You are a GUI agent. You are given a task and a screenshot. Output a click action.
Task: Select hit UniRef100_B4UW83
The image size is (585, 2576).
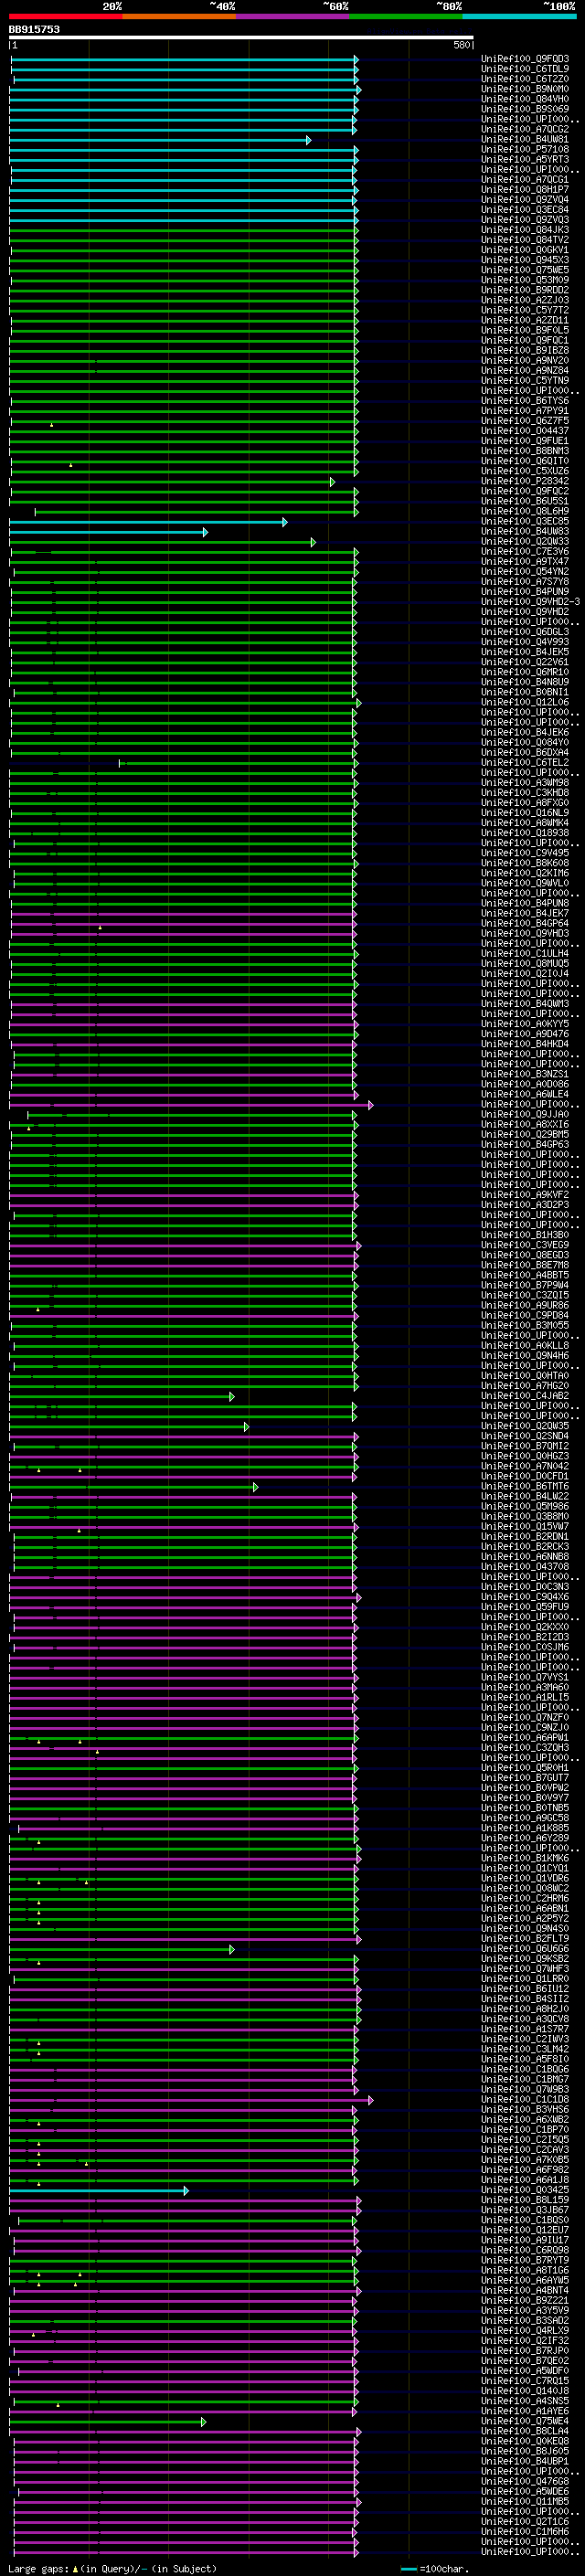[525, 531]
